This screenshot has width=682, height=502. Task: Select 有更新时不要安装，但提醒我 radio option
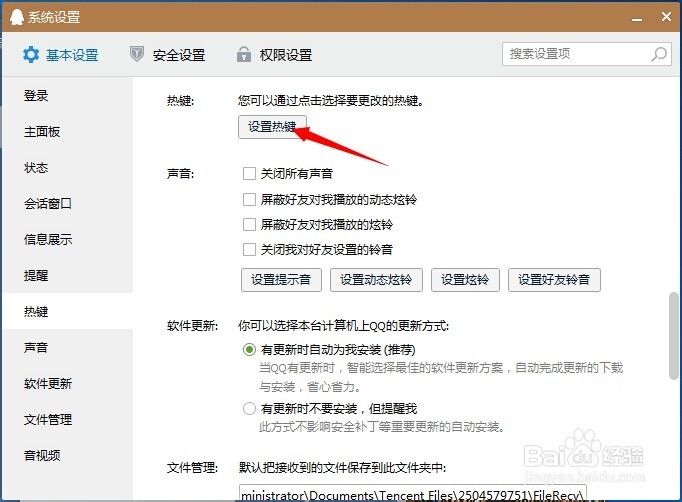pos(249,408)
